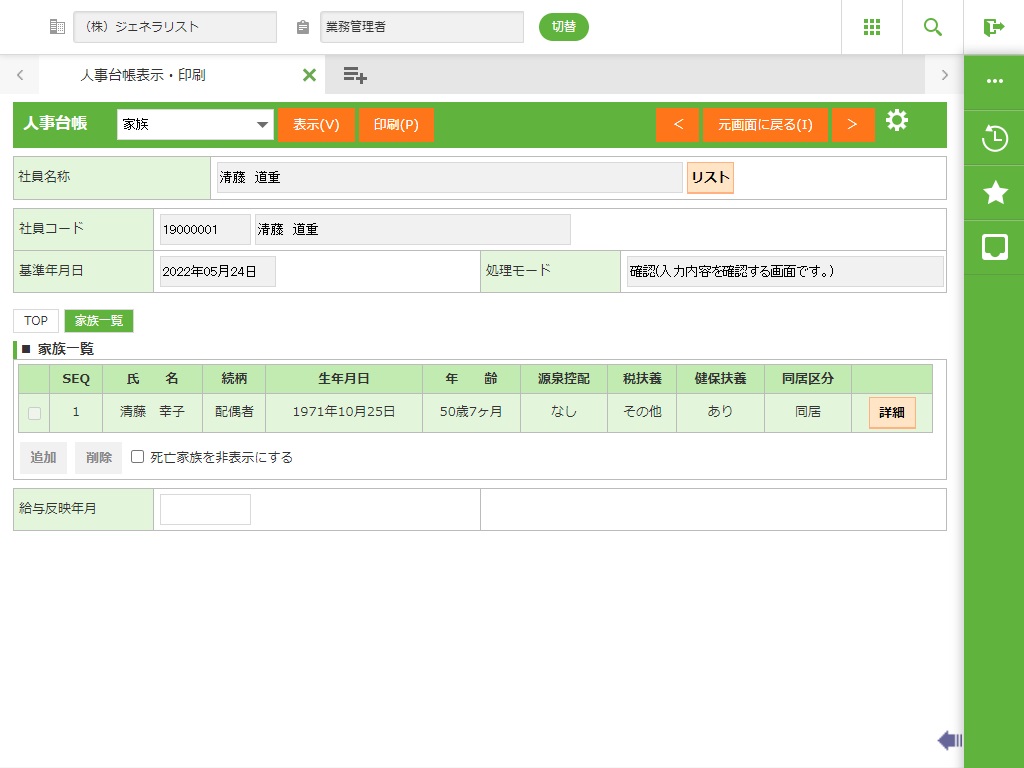The image size is (1024, 768).
Task: Click the 給与反映年月 input field
Action: click(205, 509)
